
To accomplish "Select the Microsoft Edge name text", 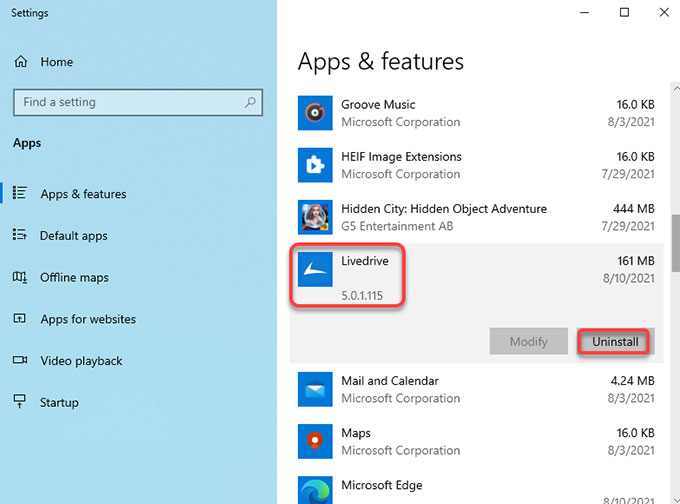I will (382, 485).
